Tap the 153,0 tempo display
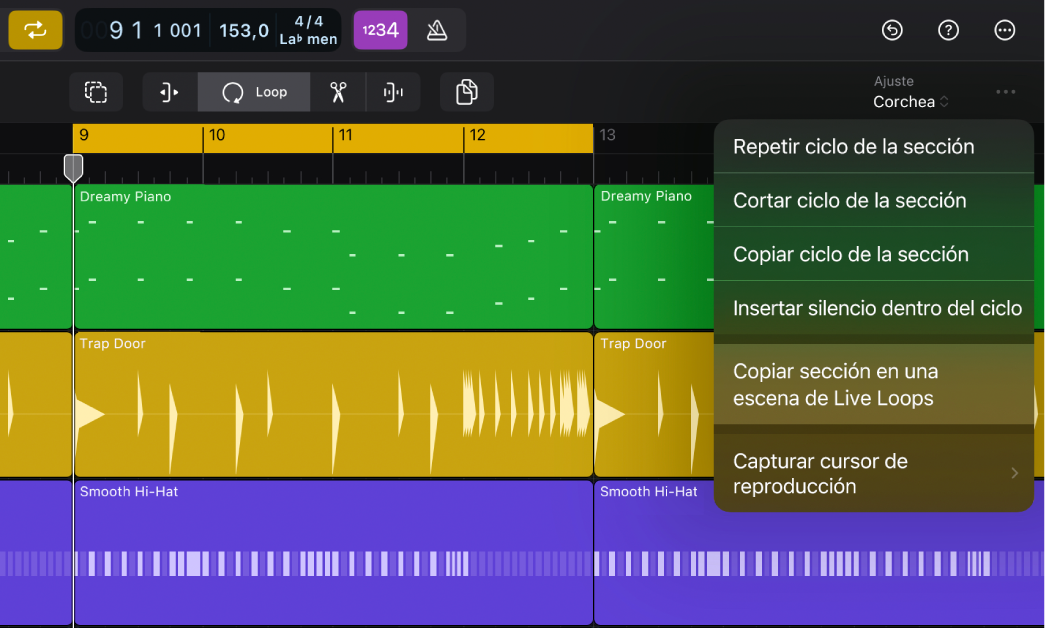1045x628 pixels. [243, 30]
